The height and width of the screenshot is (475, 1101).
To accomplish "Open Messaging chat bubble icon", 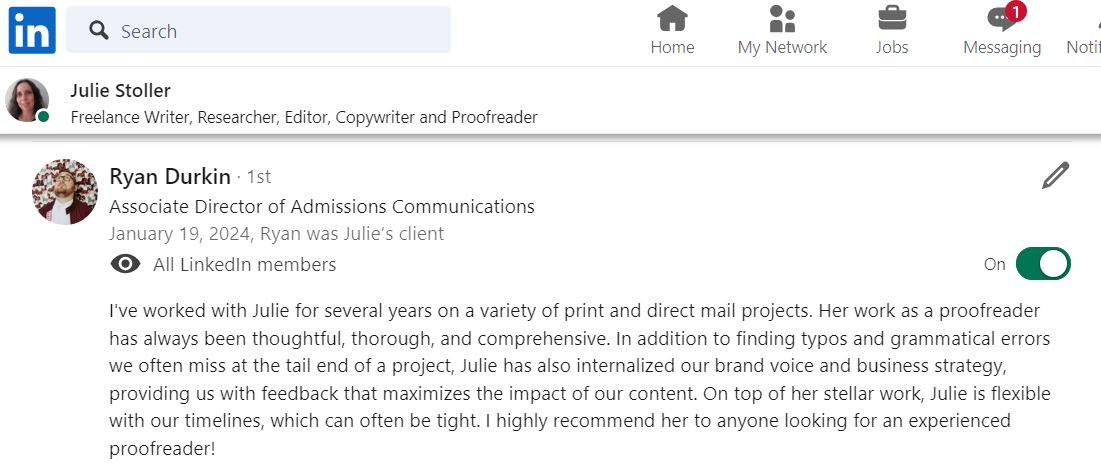I will tap(1001, 20).
